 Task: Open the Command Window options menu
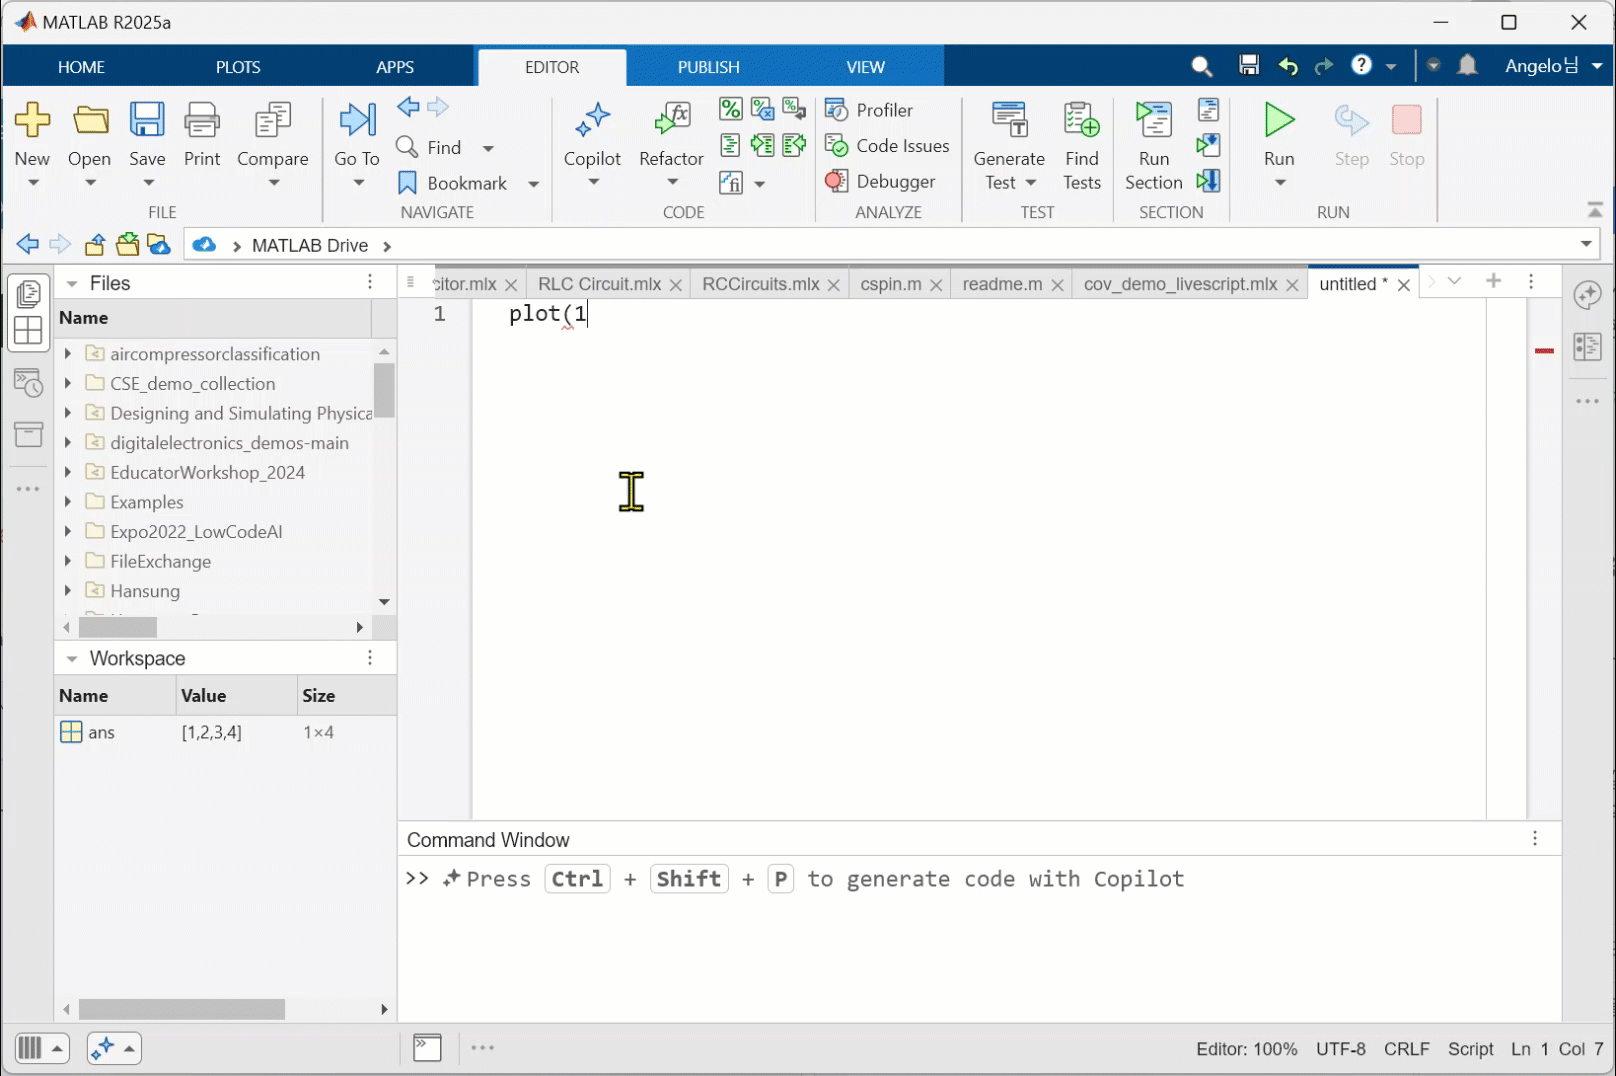point(1535,838)
